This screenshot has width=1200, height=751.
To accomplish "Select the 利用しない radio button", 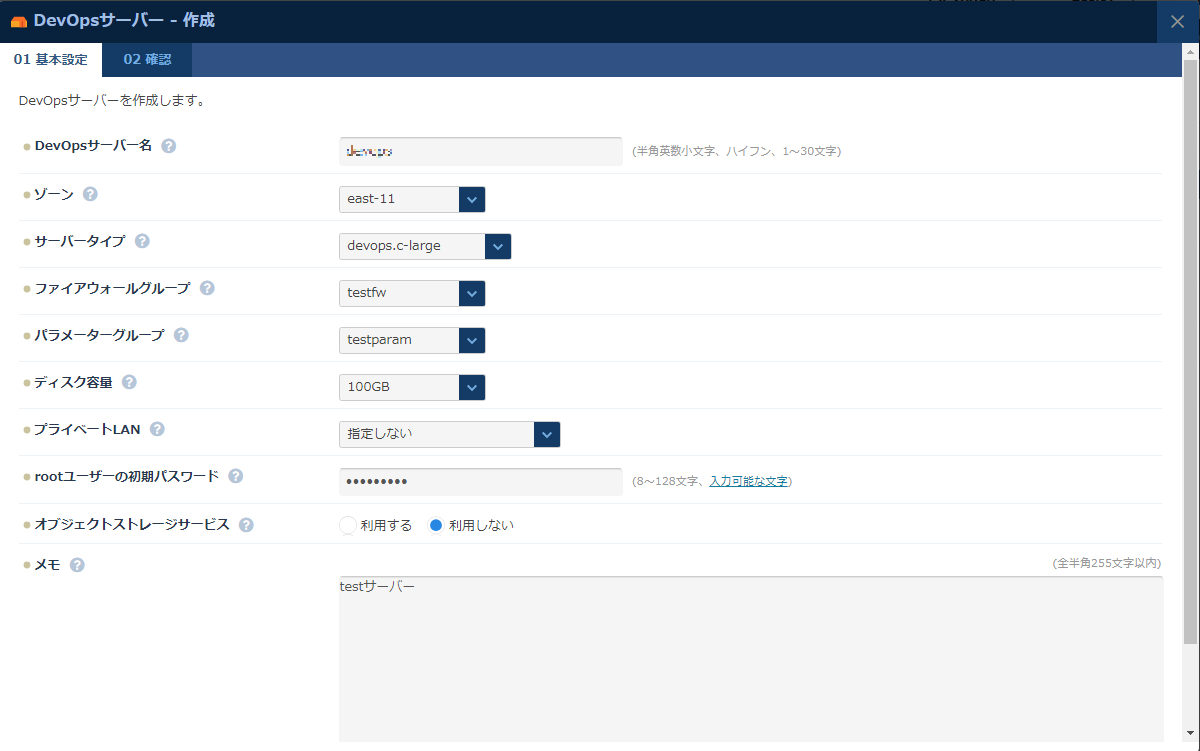I will pos(436,525).
